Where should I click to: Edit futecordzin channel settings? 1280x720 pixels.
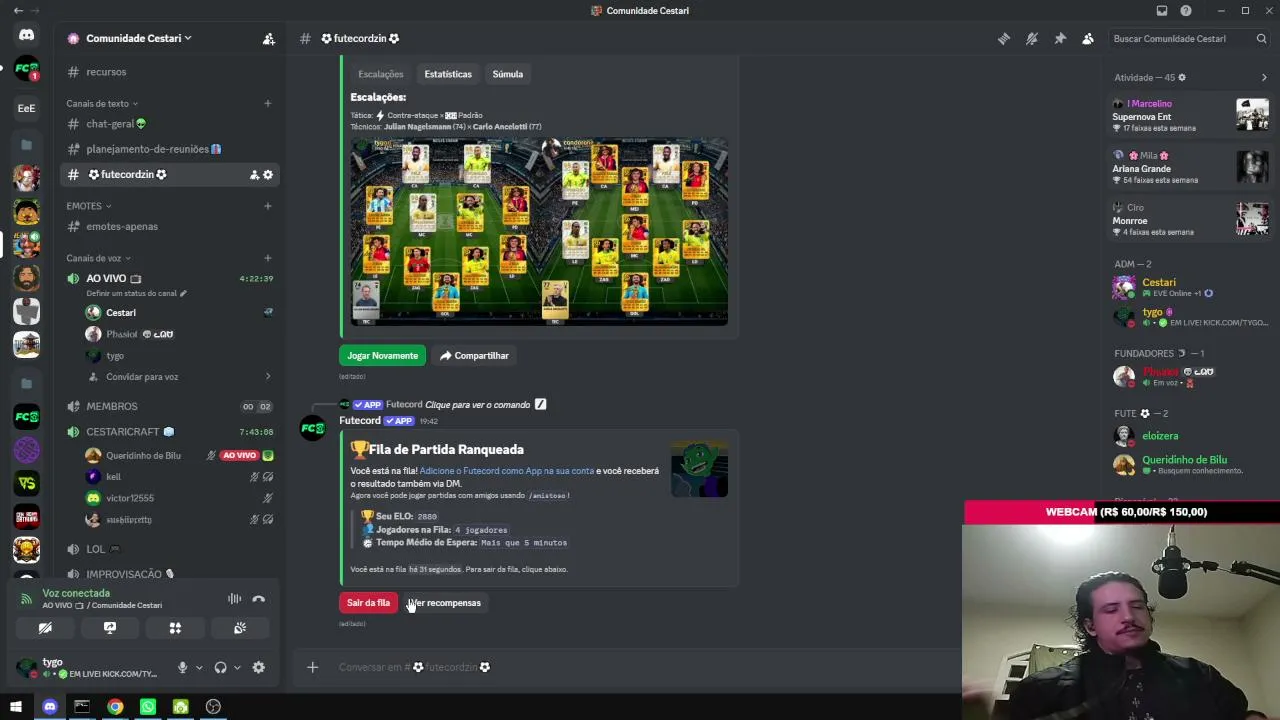click(x=268, y=175)
